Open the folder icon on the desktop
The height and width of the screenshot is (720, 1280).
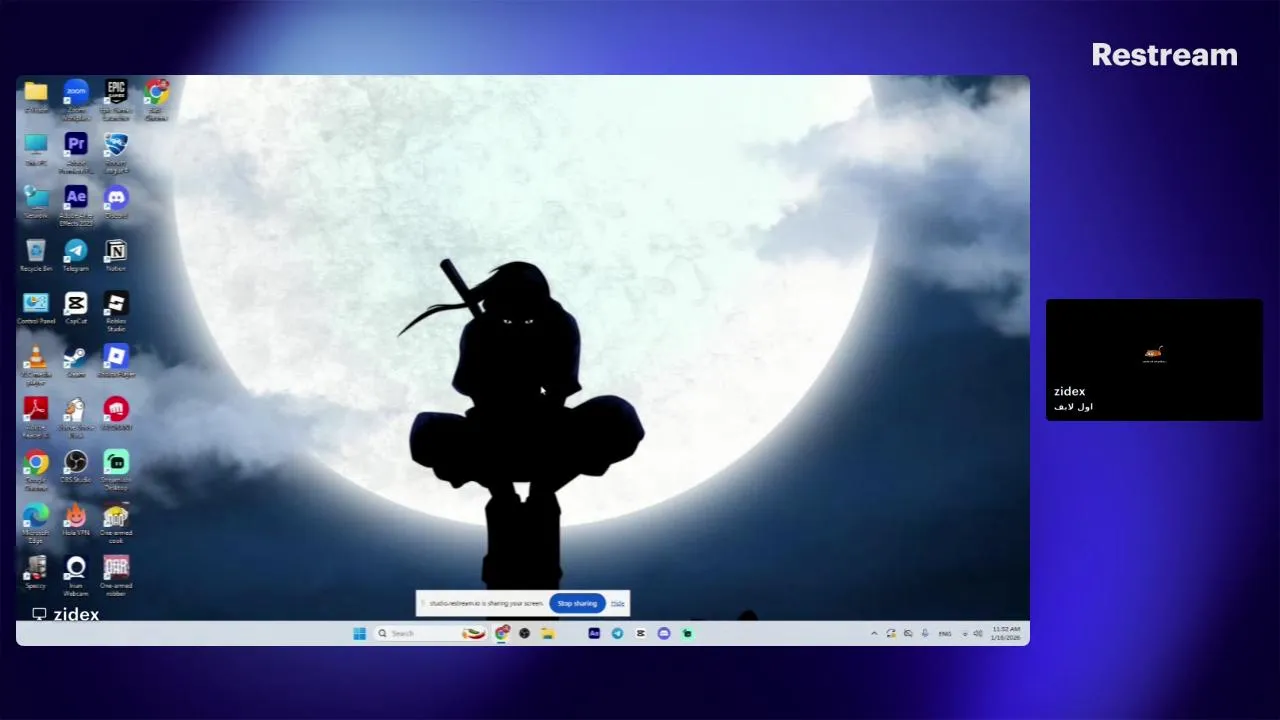pos(36,97)
